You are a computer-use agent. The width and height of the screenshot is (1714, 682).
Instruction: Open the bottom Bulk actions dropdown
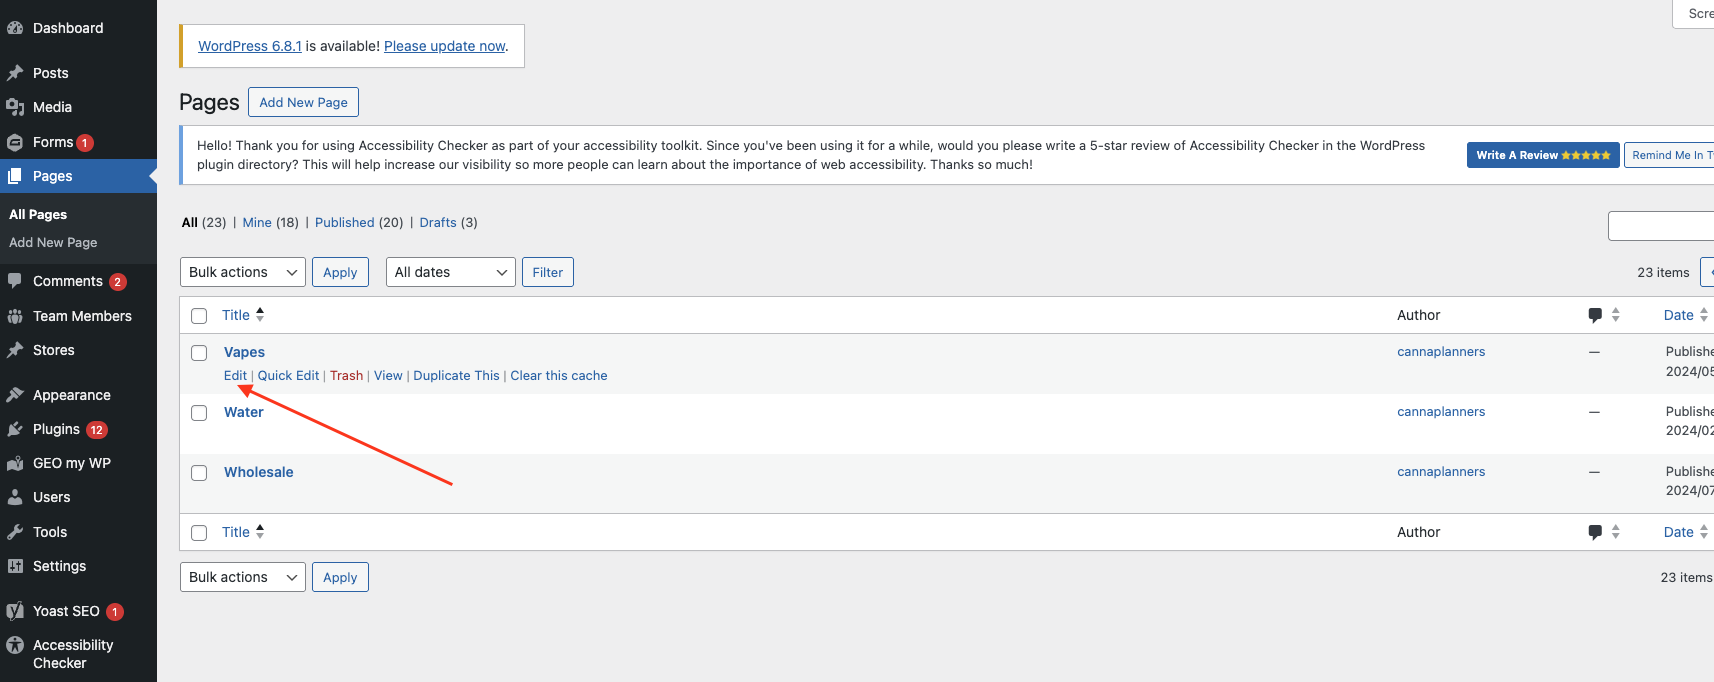(243, 577)
